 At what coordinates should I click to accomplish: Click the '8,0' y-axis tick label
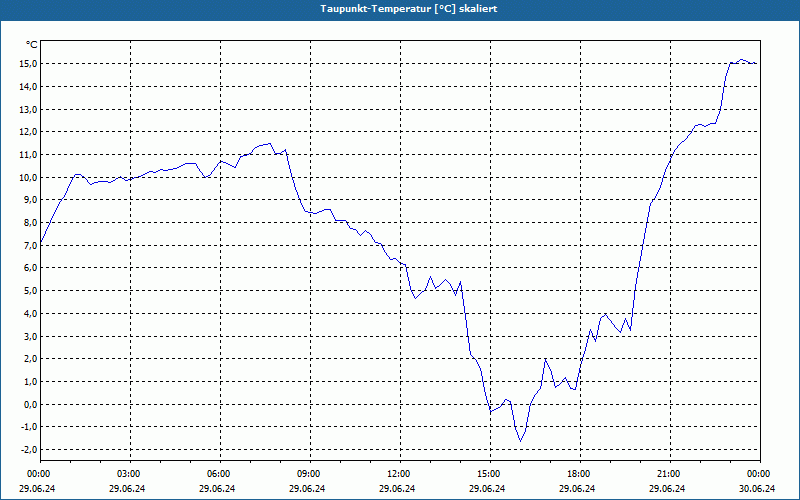(x=30, y=222)
